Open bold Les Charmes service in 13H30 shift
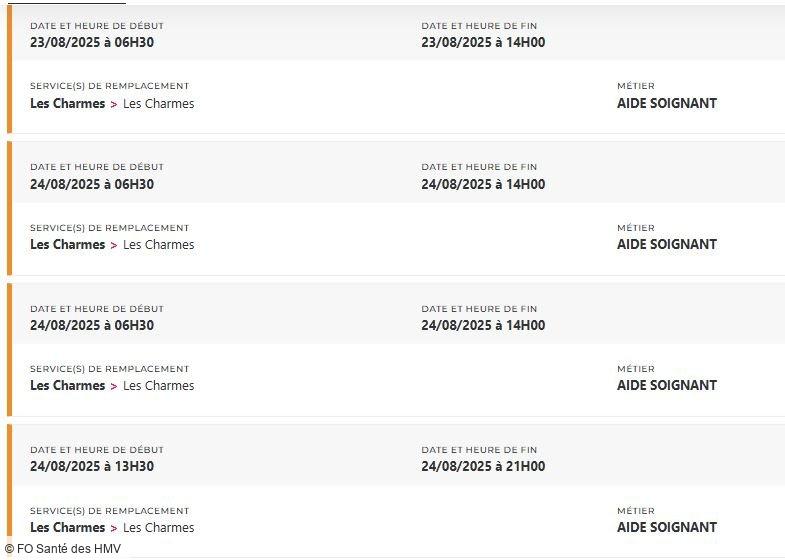The image size is (785, 560). (67, 527)
